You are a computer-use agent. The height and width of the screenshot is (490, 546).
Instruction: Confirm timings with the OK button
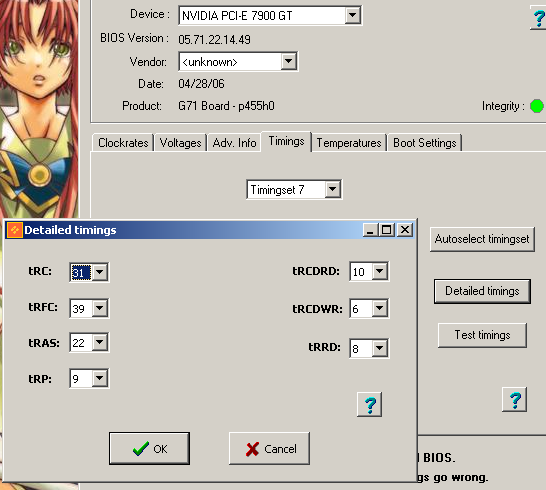[149, 449]
